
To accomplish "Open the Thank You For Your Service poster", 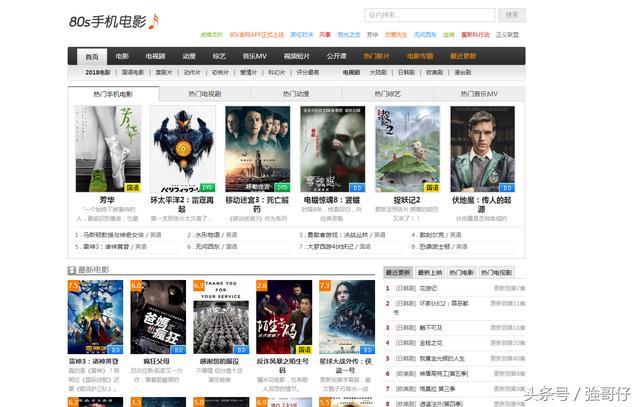I will coord(221,317).
